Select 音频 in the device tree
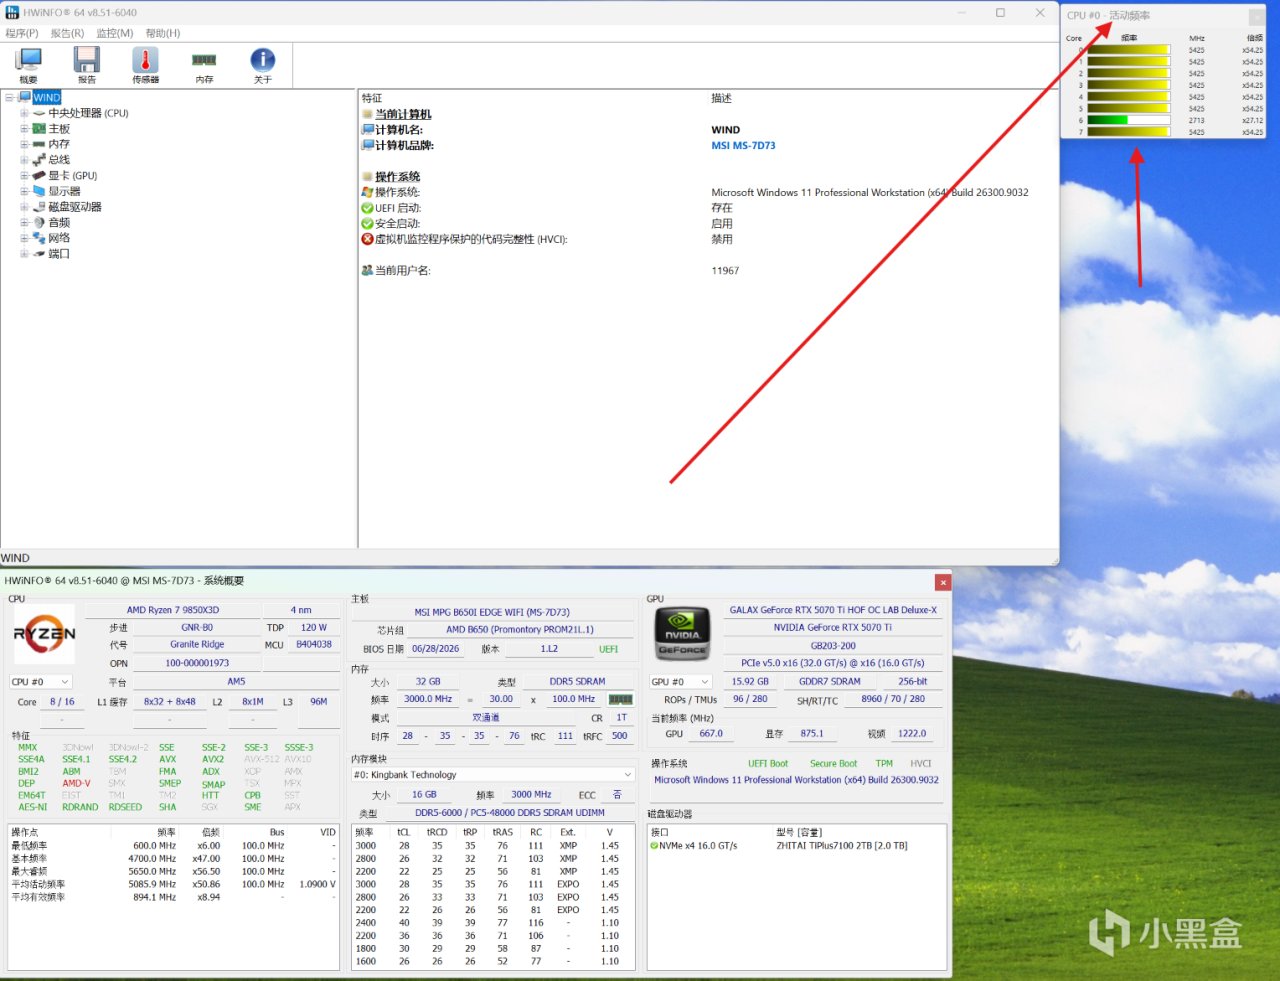 coord(59,222)
